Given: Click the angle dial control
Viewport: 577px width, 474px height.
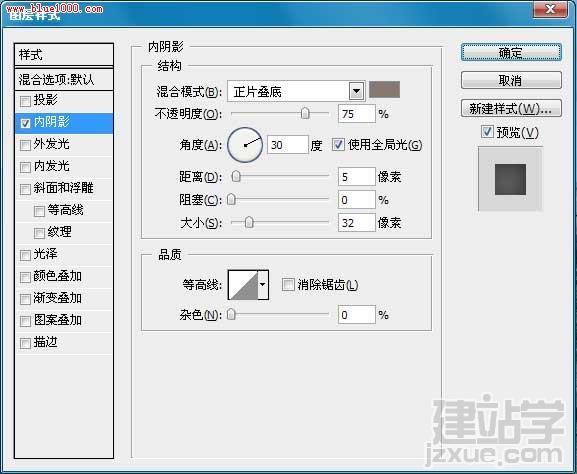Looking at the screenshot, I should (245, 145).
